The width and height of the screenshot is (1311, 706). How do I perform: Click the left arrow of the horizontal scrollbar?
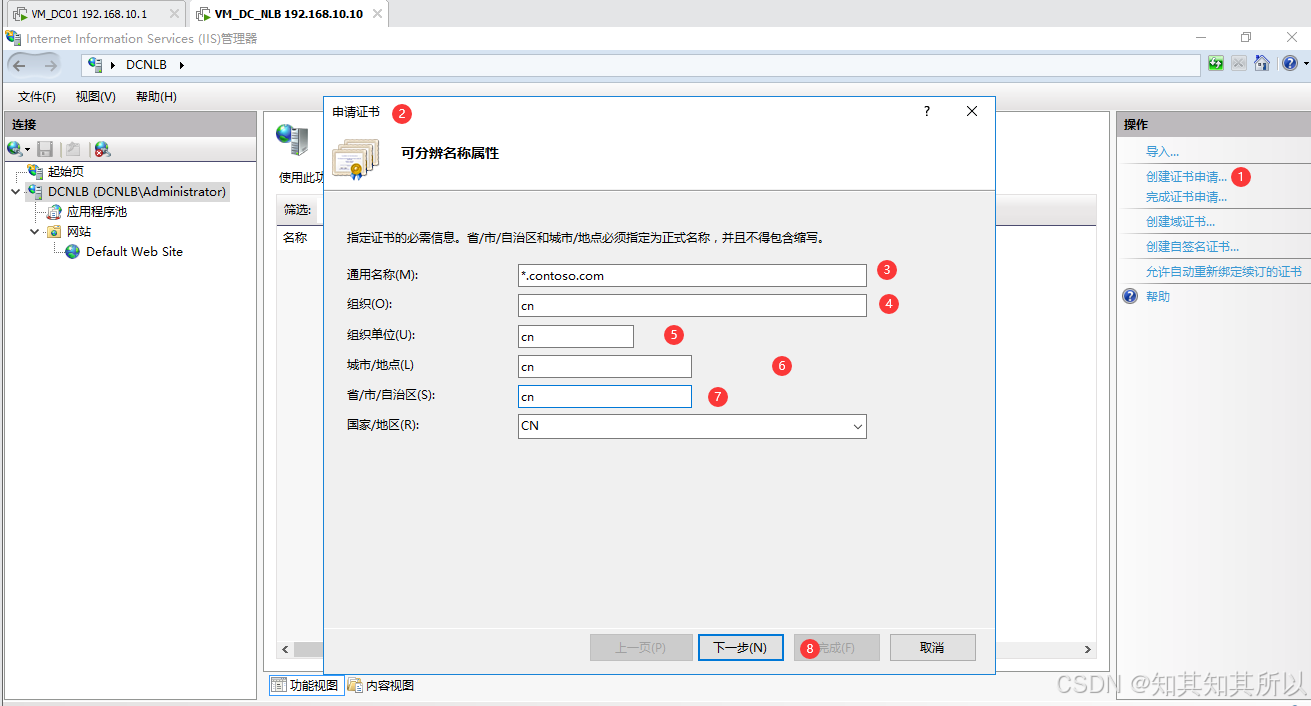[285, 650]
